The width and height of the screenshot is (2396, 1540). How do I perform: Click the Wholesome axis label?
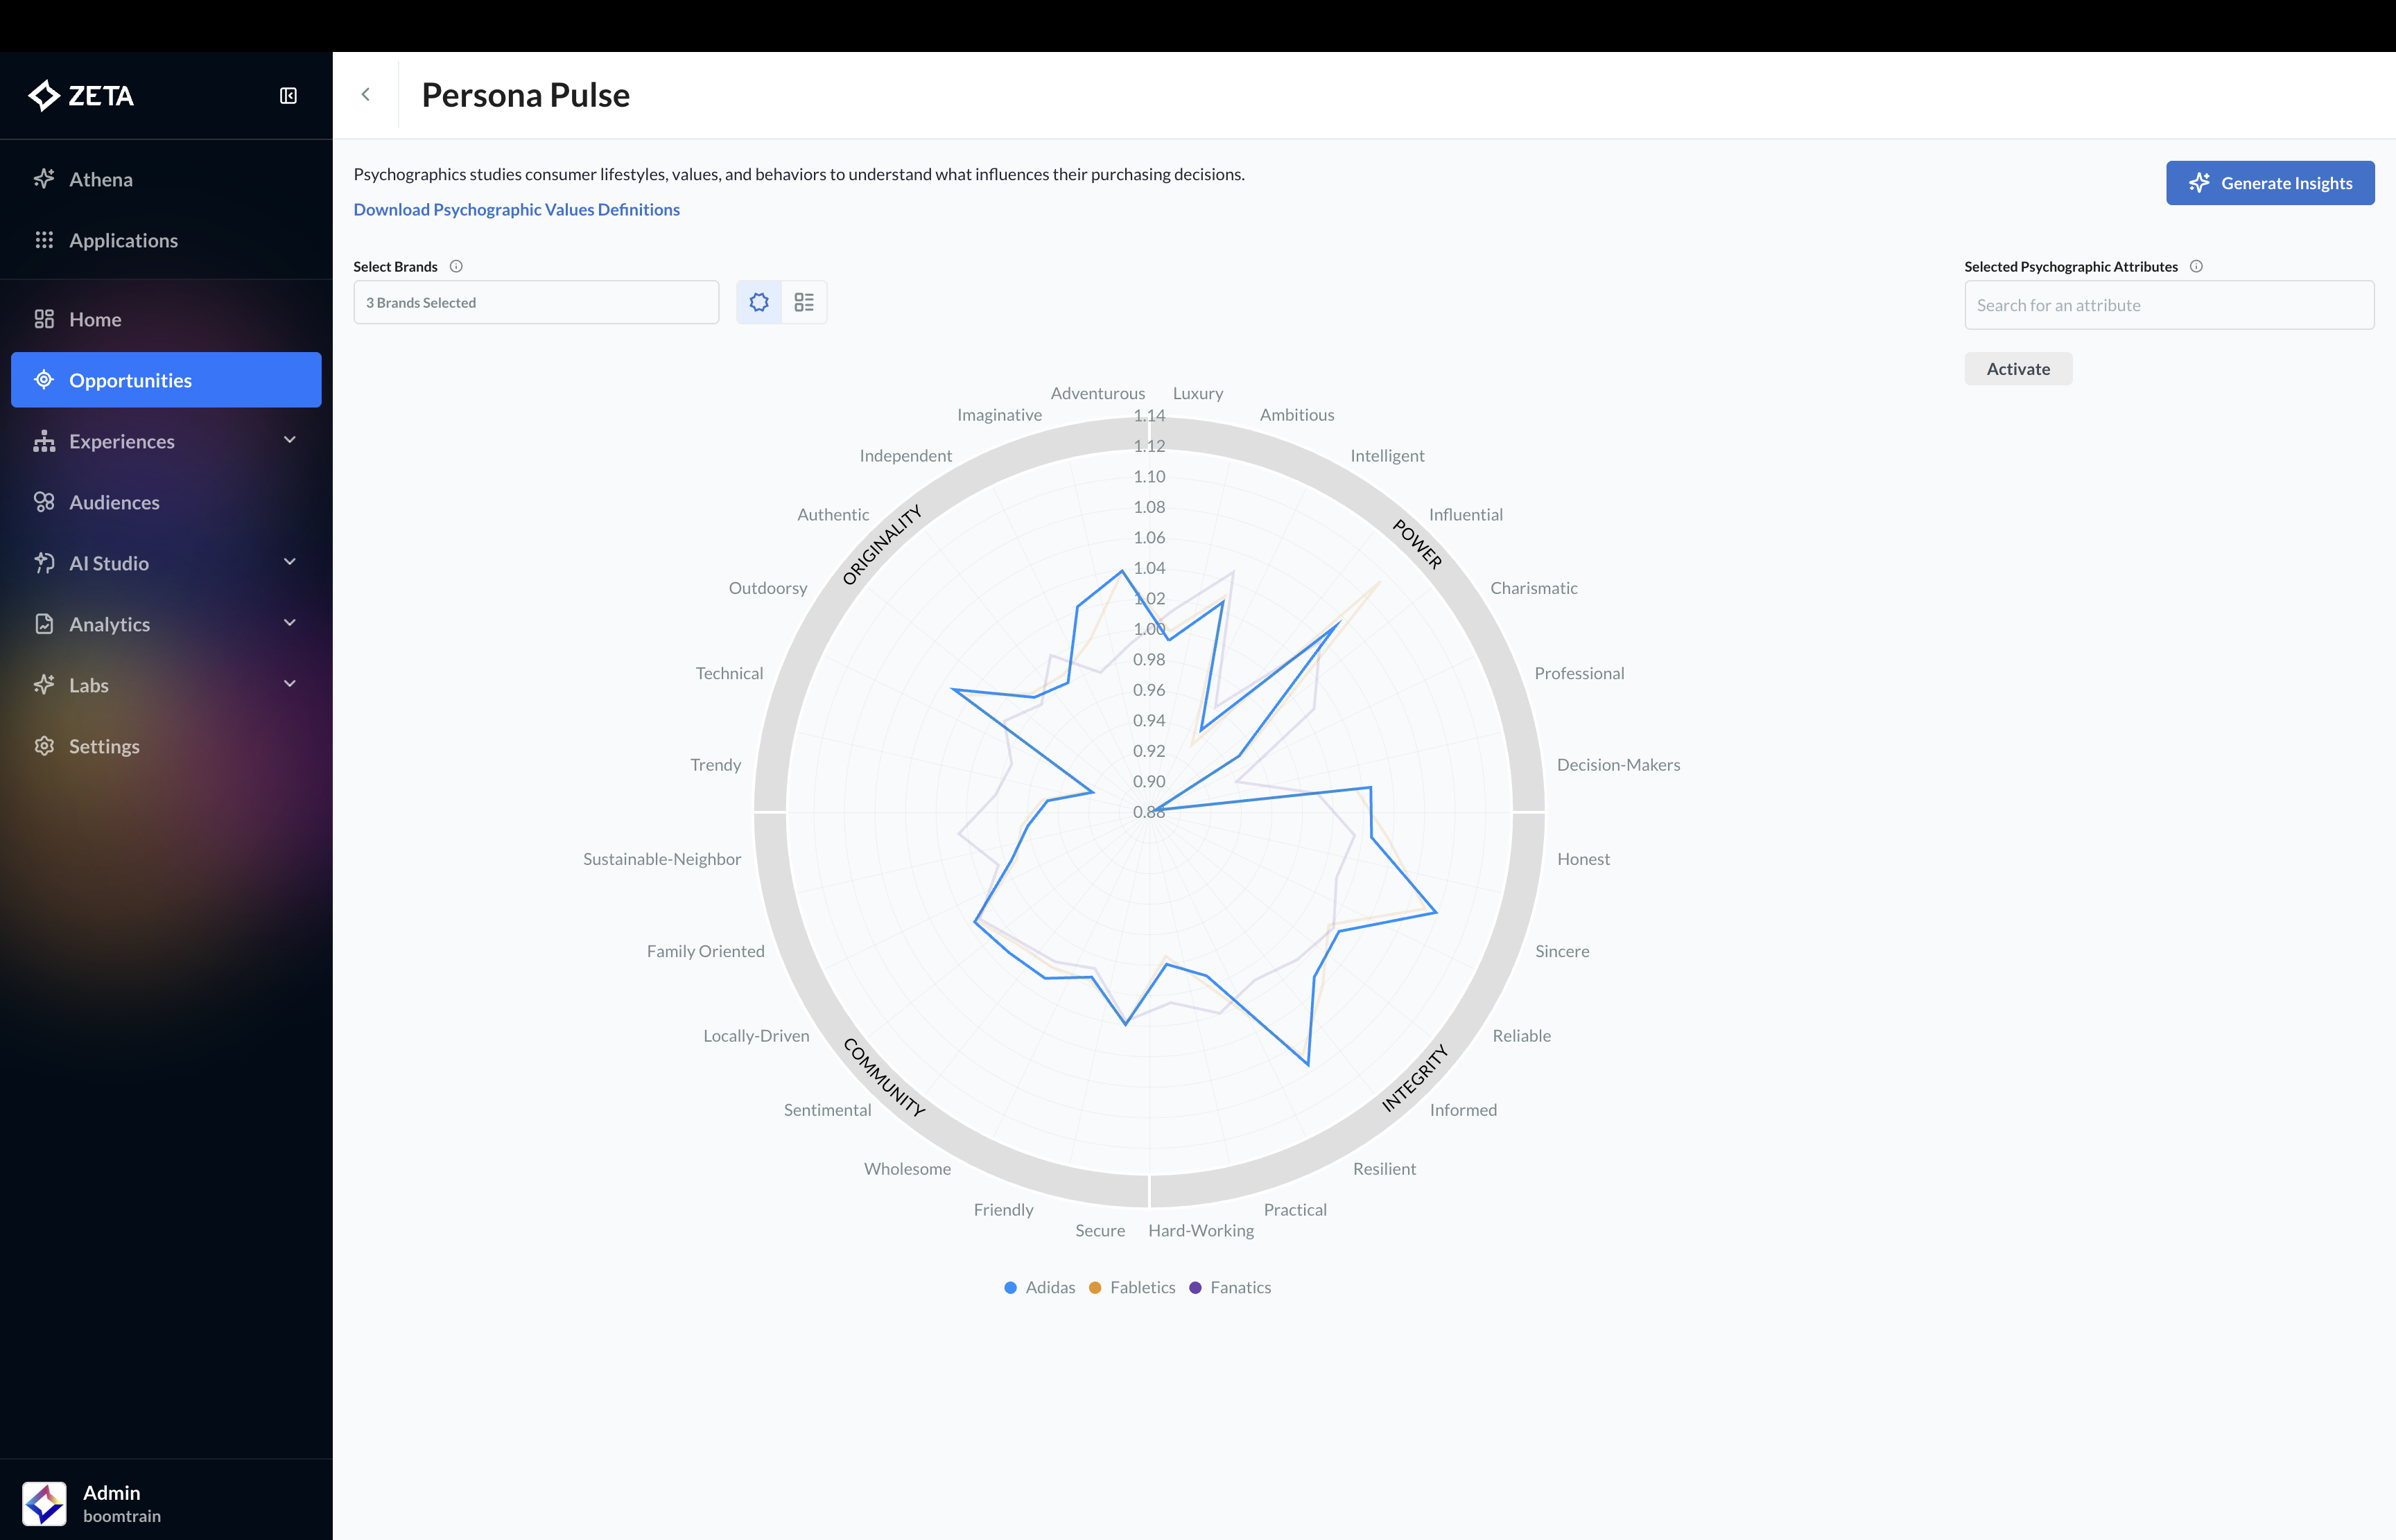(907, 1169)
